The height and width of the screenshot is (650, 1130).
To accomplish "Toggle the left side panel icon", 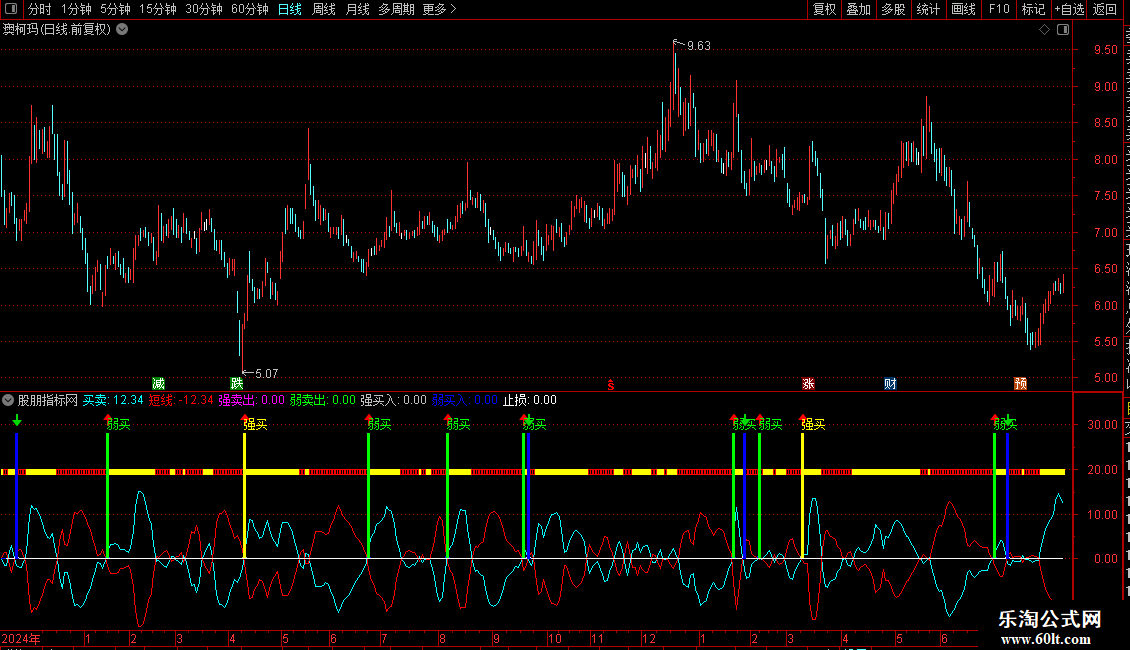I will tap(11, 9).
